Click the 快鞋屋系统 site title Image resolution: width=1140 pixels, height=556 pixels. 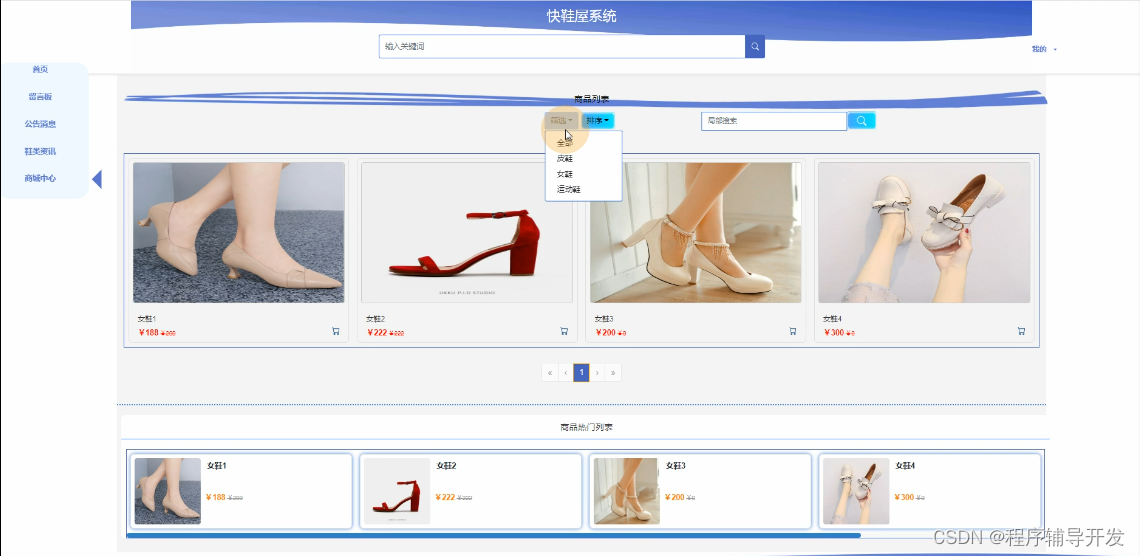pyautogui.click(x=582, y=16)
